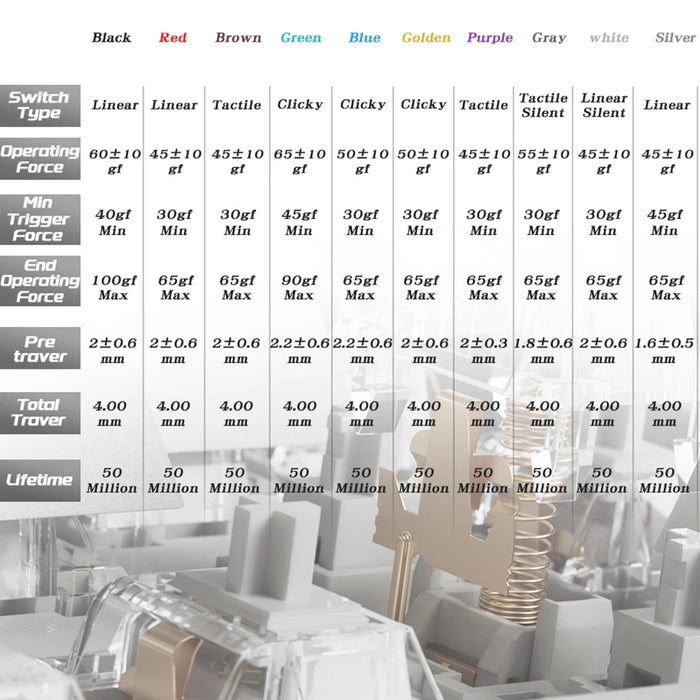Image resolution: width=700 pixels, height=700 pixels.
Task: Click the Tactile Silent cell for Gray
Action: pyautogui.click(x=543, y=105)
